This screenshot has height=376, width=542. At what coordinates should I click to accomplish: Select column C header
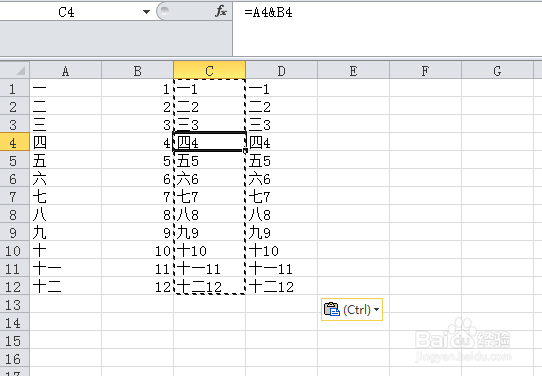pyautogui.click(x=209, y=71)
